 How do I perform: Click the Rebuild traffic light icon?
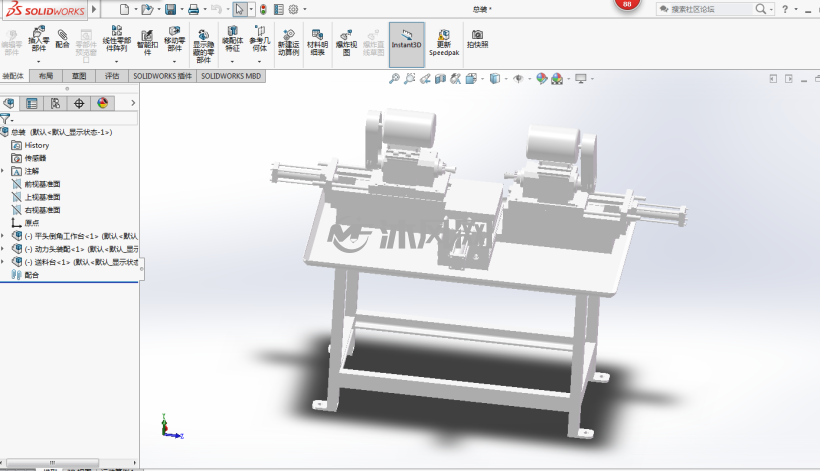click(x=263, y=9)
